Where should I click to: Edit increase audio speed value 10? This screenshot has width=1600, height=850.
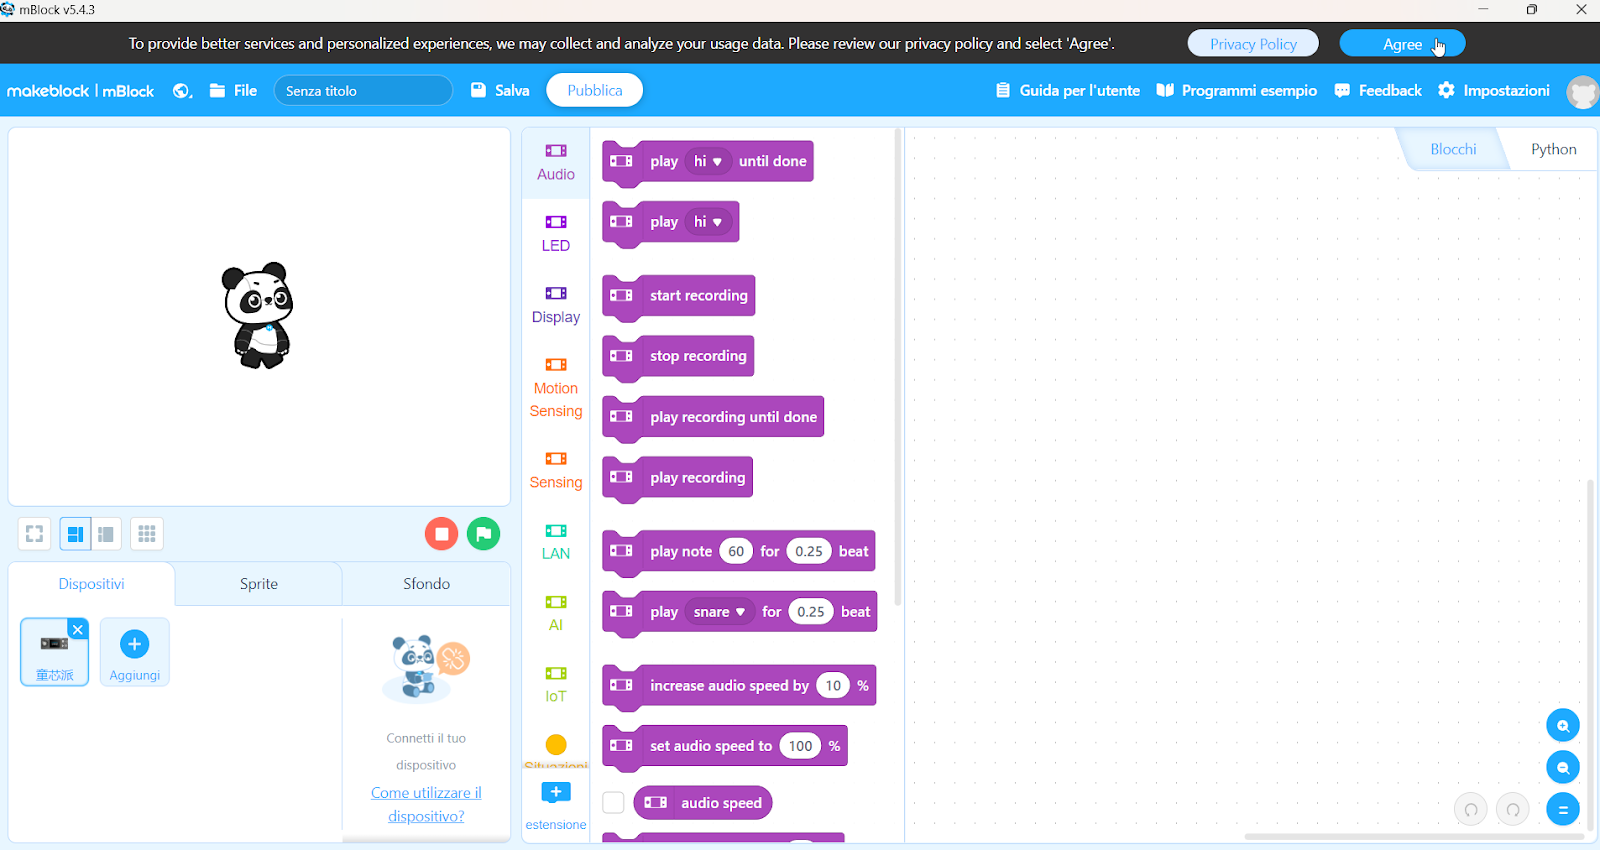click(833, 686)
